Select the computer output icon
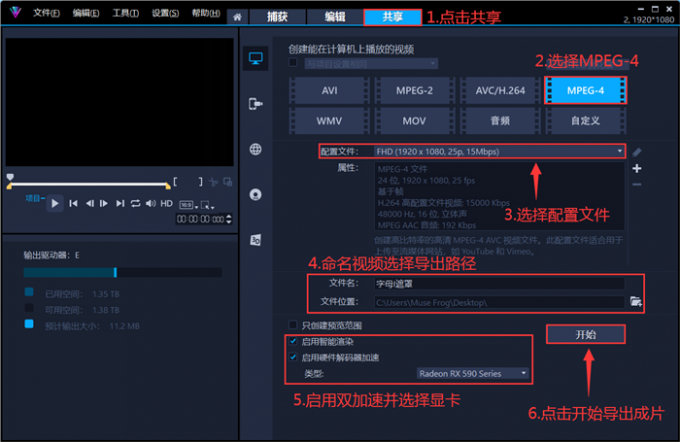Screen dimensions: 680x442 tap(255, 58)
